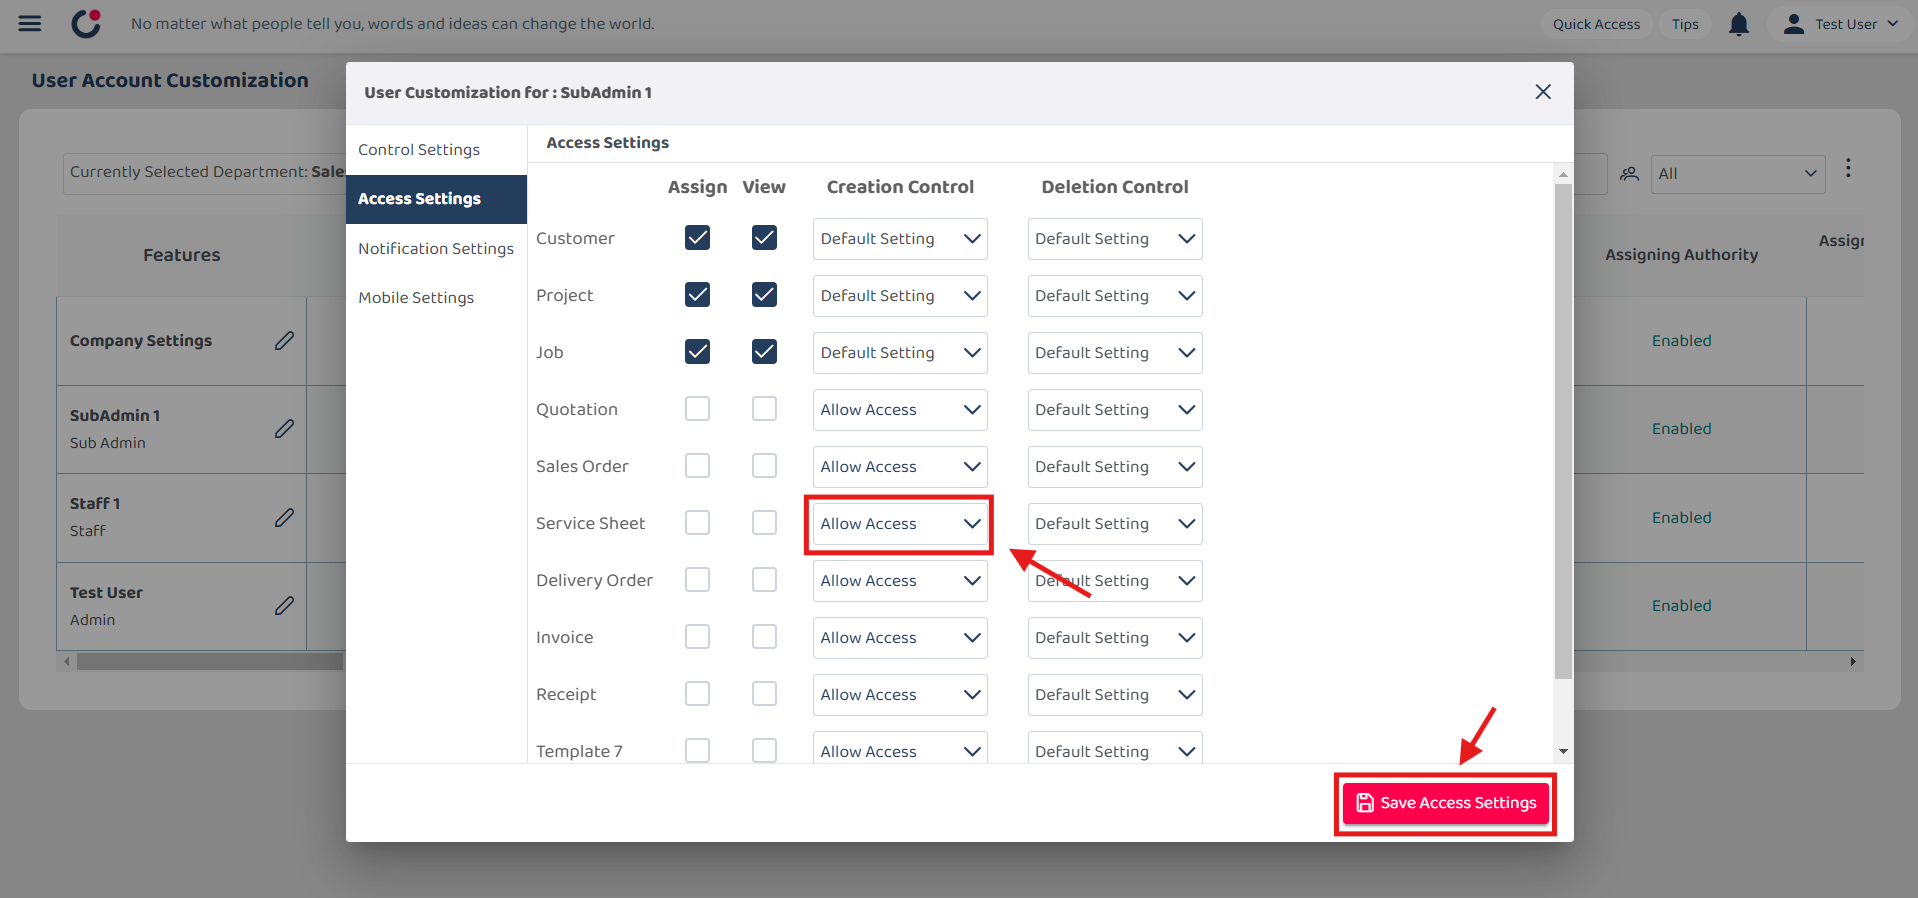
Task: Open Project Deletion Control dropdown
Action: point(1115,296)
